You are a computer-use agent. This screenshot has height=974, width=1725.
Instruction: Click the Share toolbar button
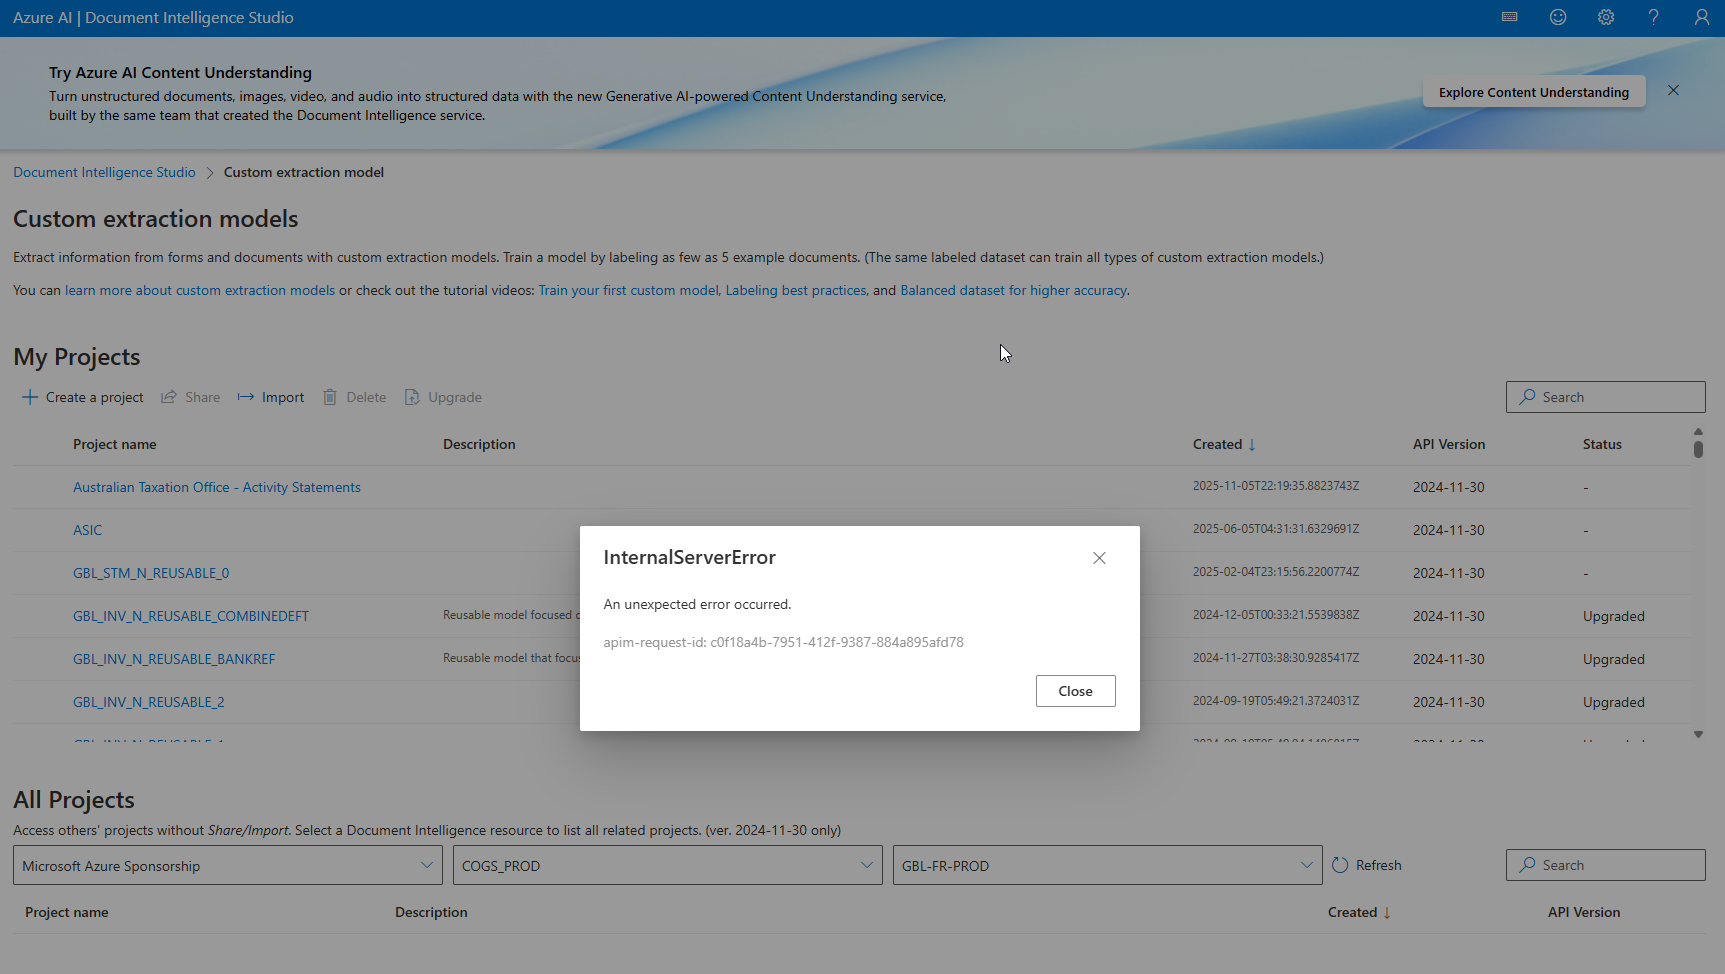point(190,397)
